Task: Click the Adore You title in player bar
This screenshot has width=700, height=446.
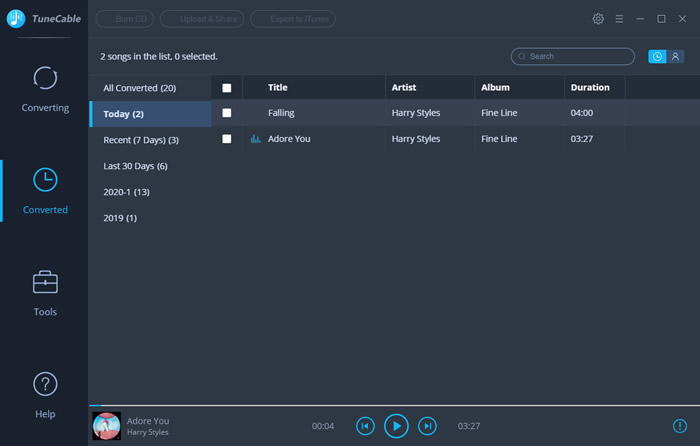Action: click(x=148, y=421)
